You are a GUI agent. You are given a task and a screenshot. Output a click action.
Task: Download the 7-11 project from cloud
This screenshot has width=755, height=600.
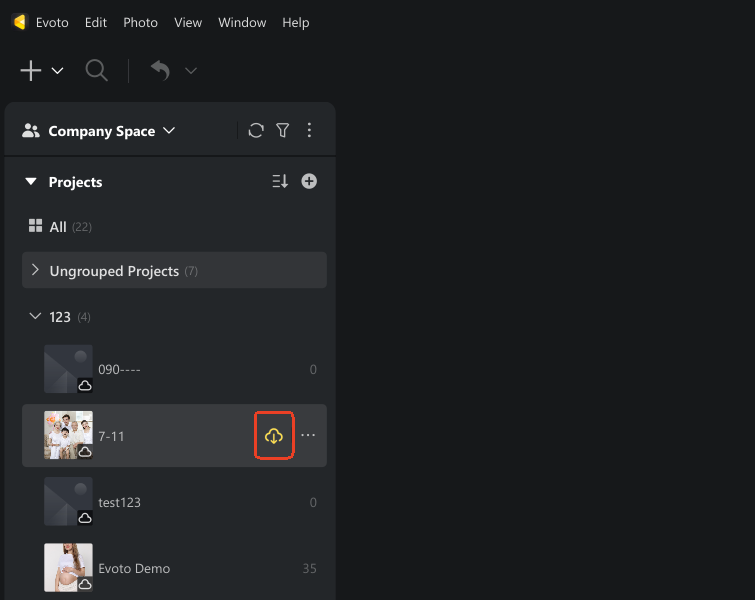(x=274, y=436)
